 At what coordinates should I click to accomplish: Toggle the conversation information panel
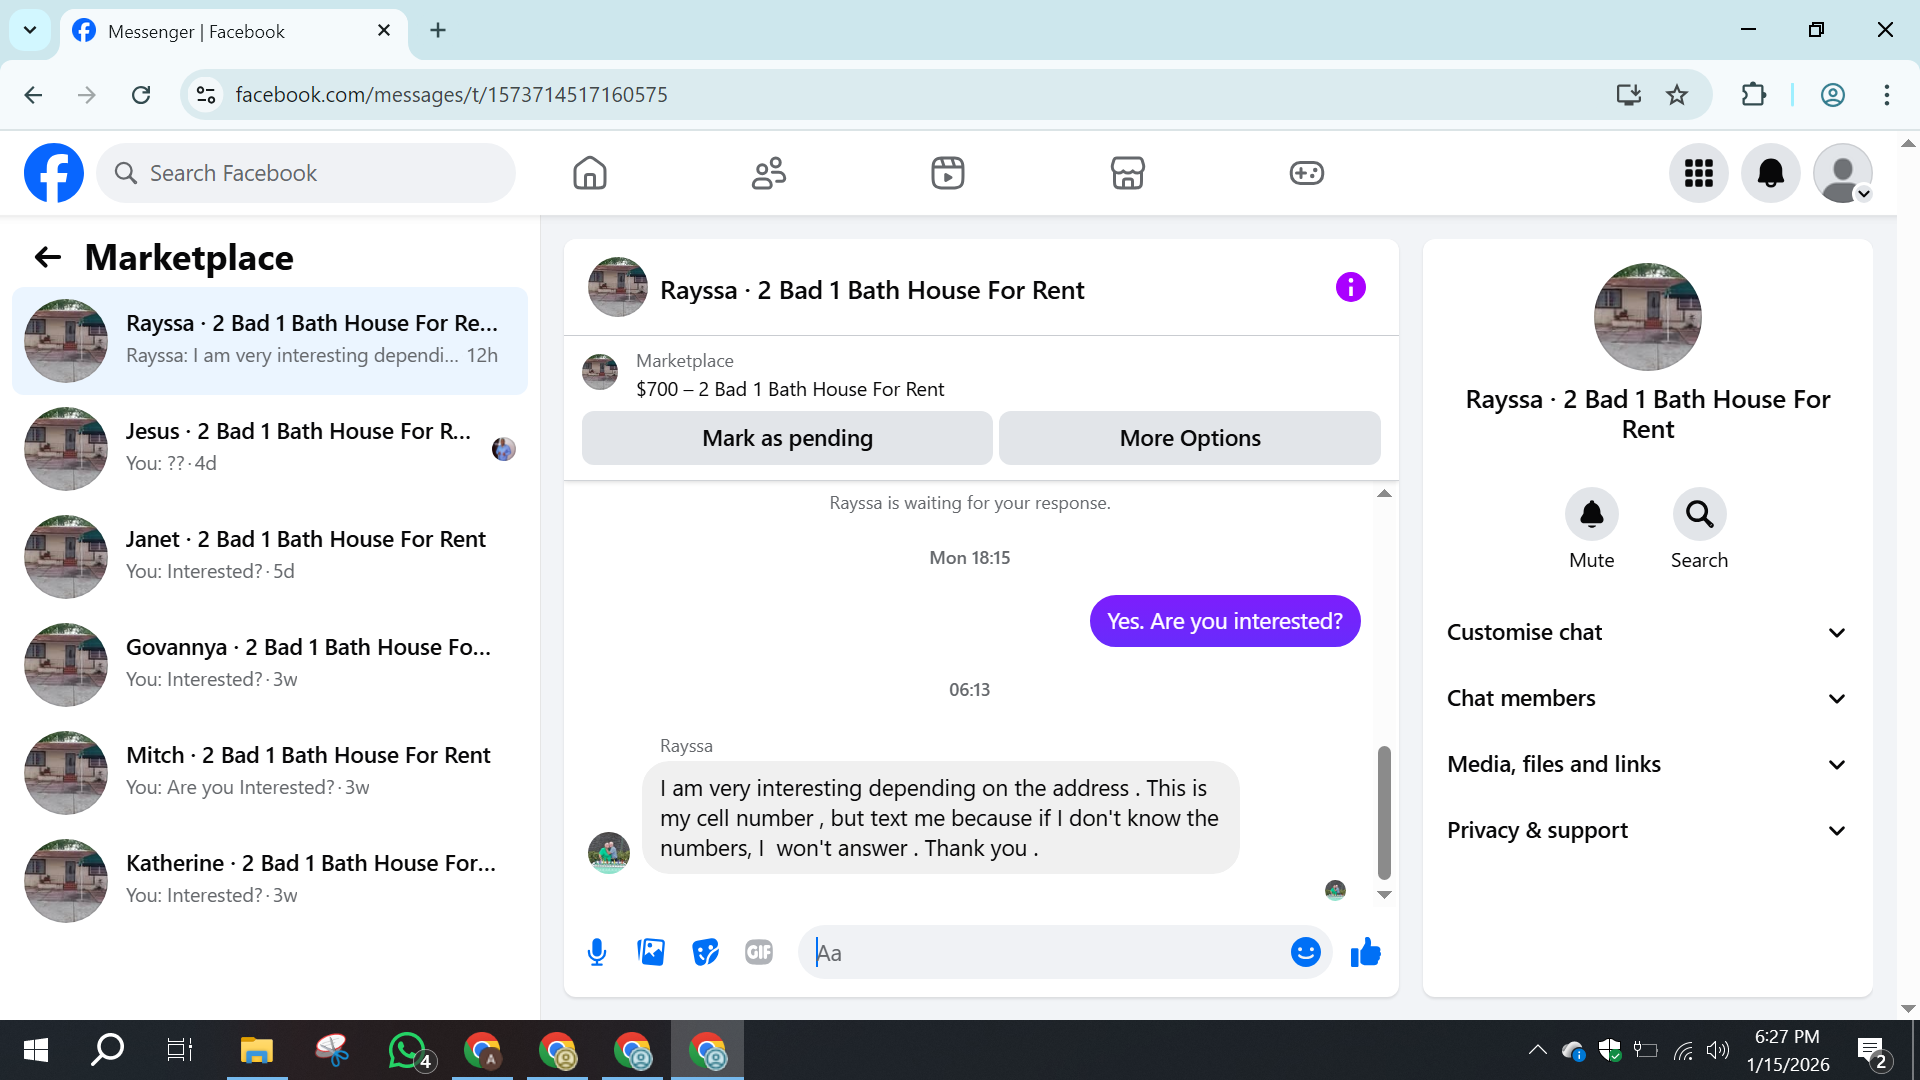pyautogui.click(x=1350, y=288)
